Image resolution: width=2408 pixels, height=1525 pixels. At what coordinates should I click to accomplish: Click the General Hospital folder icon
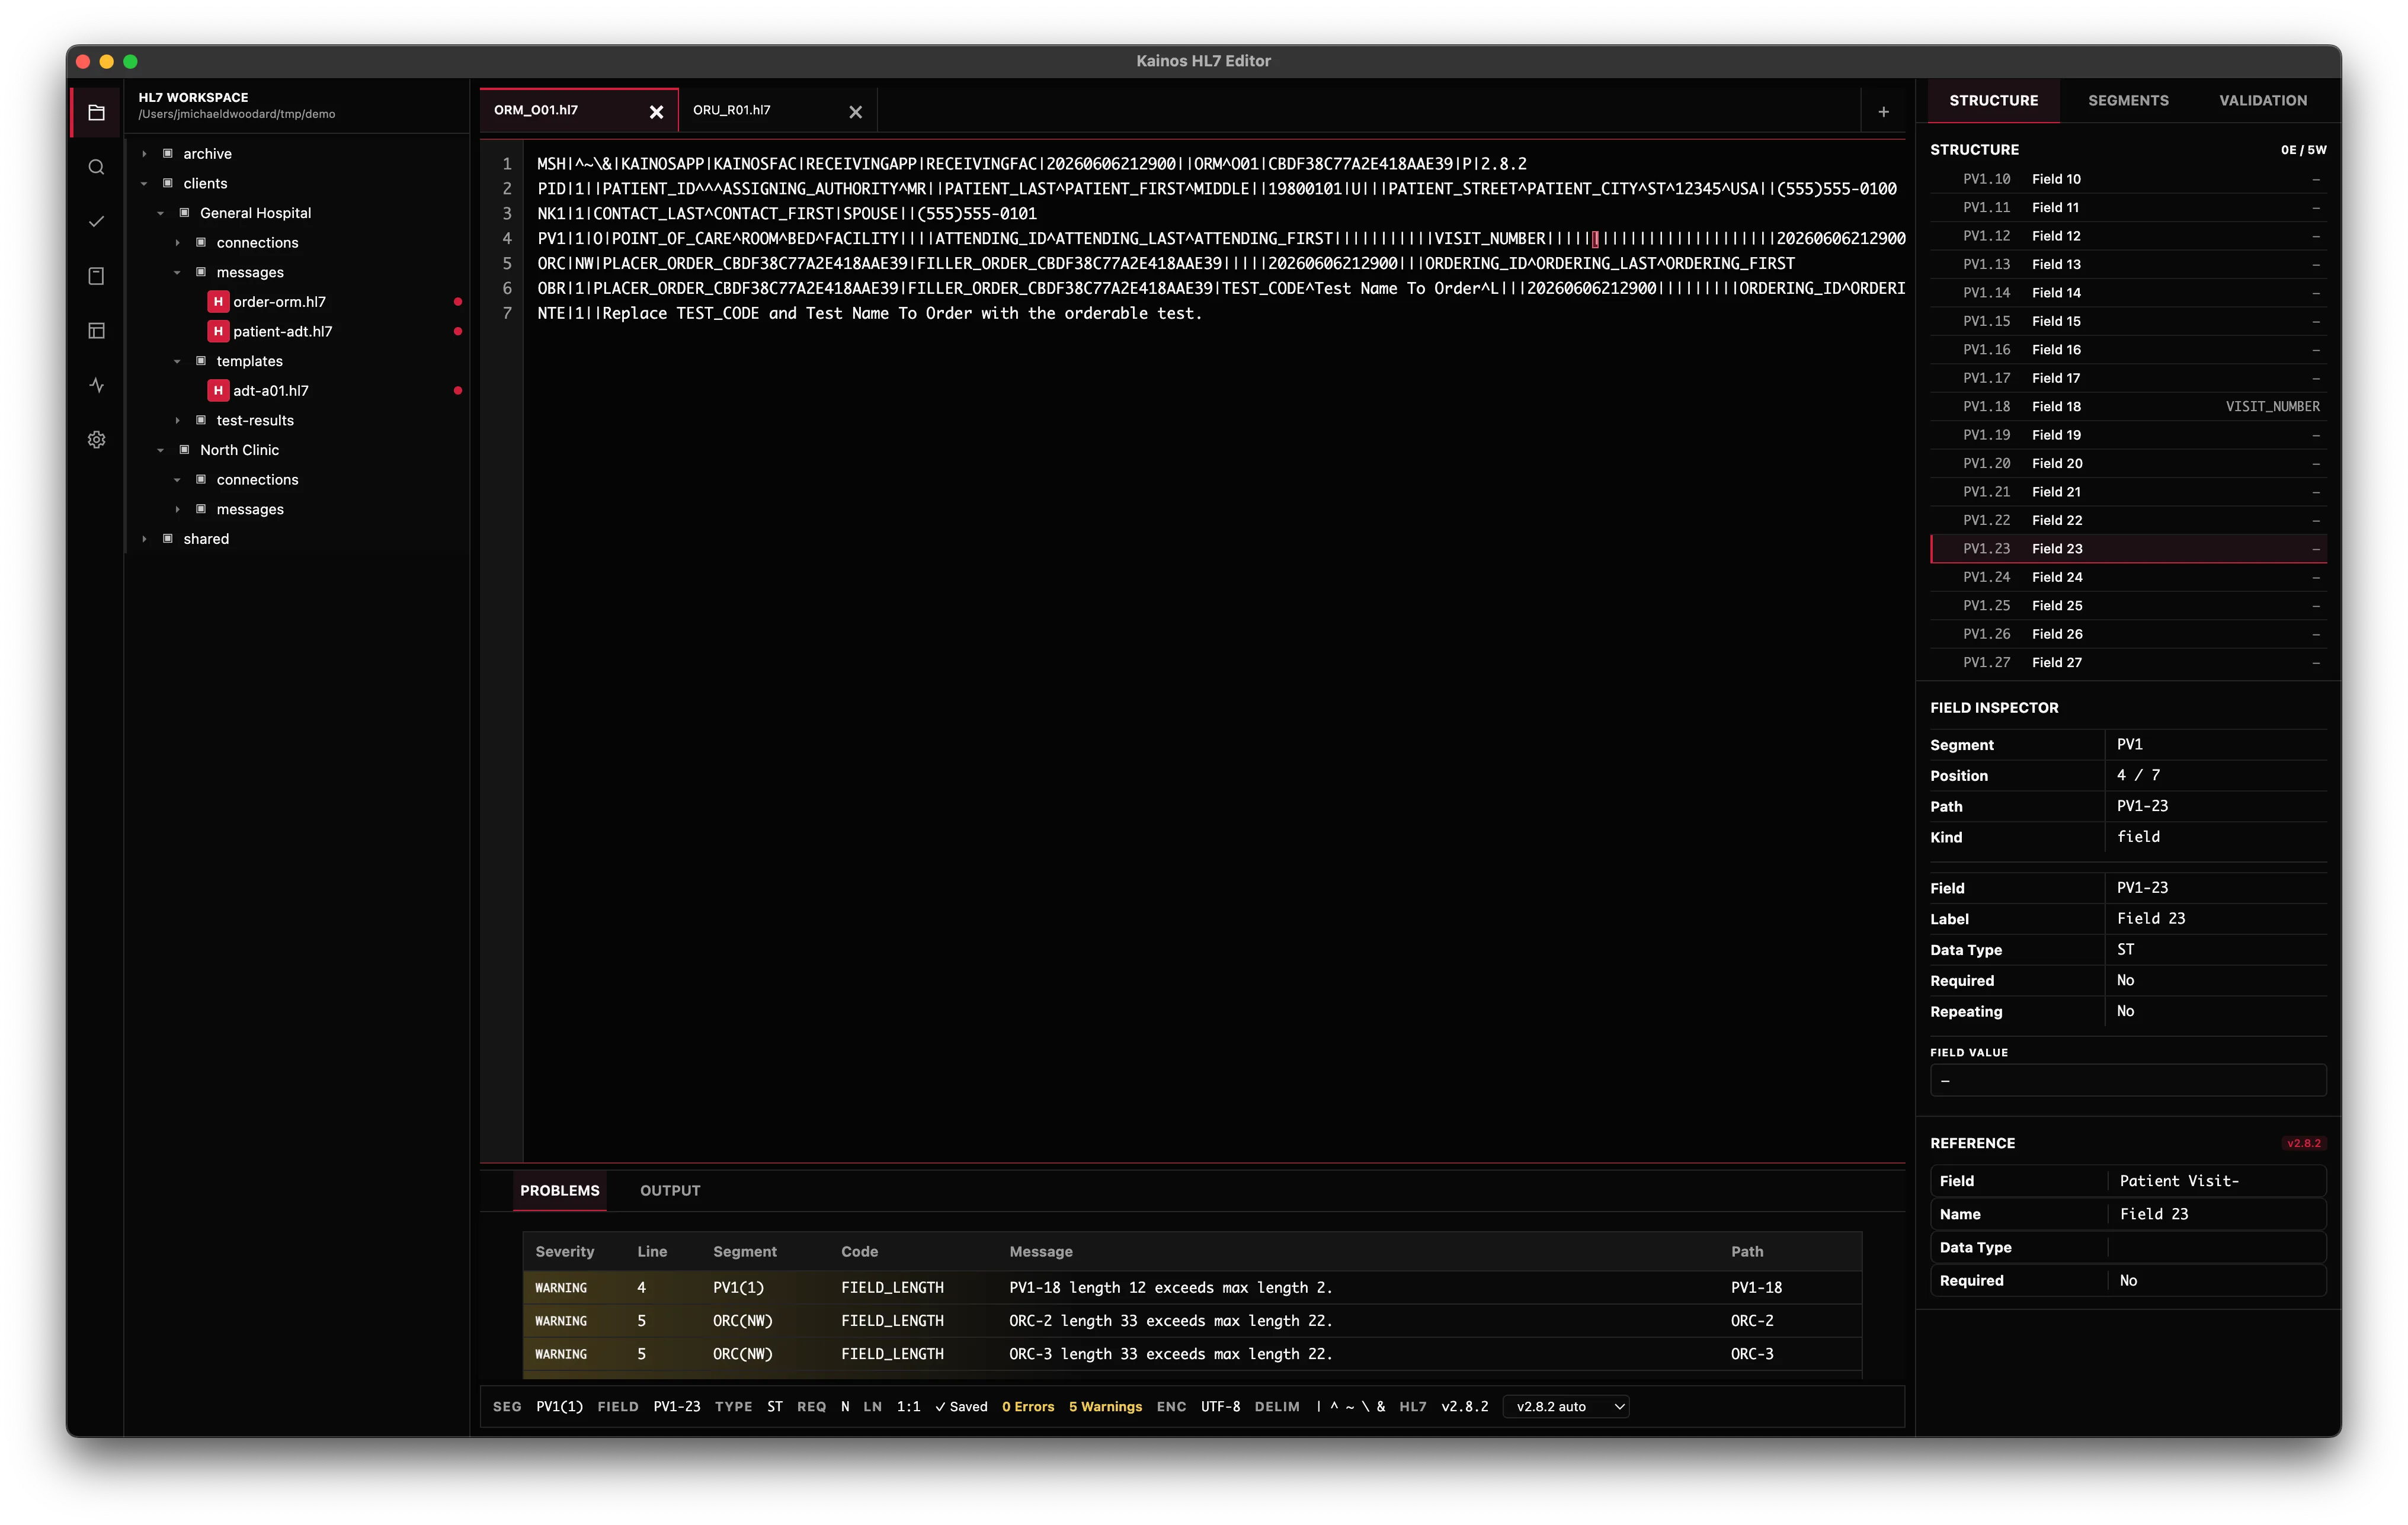coord(184,212)
